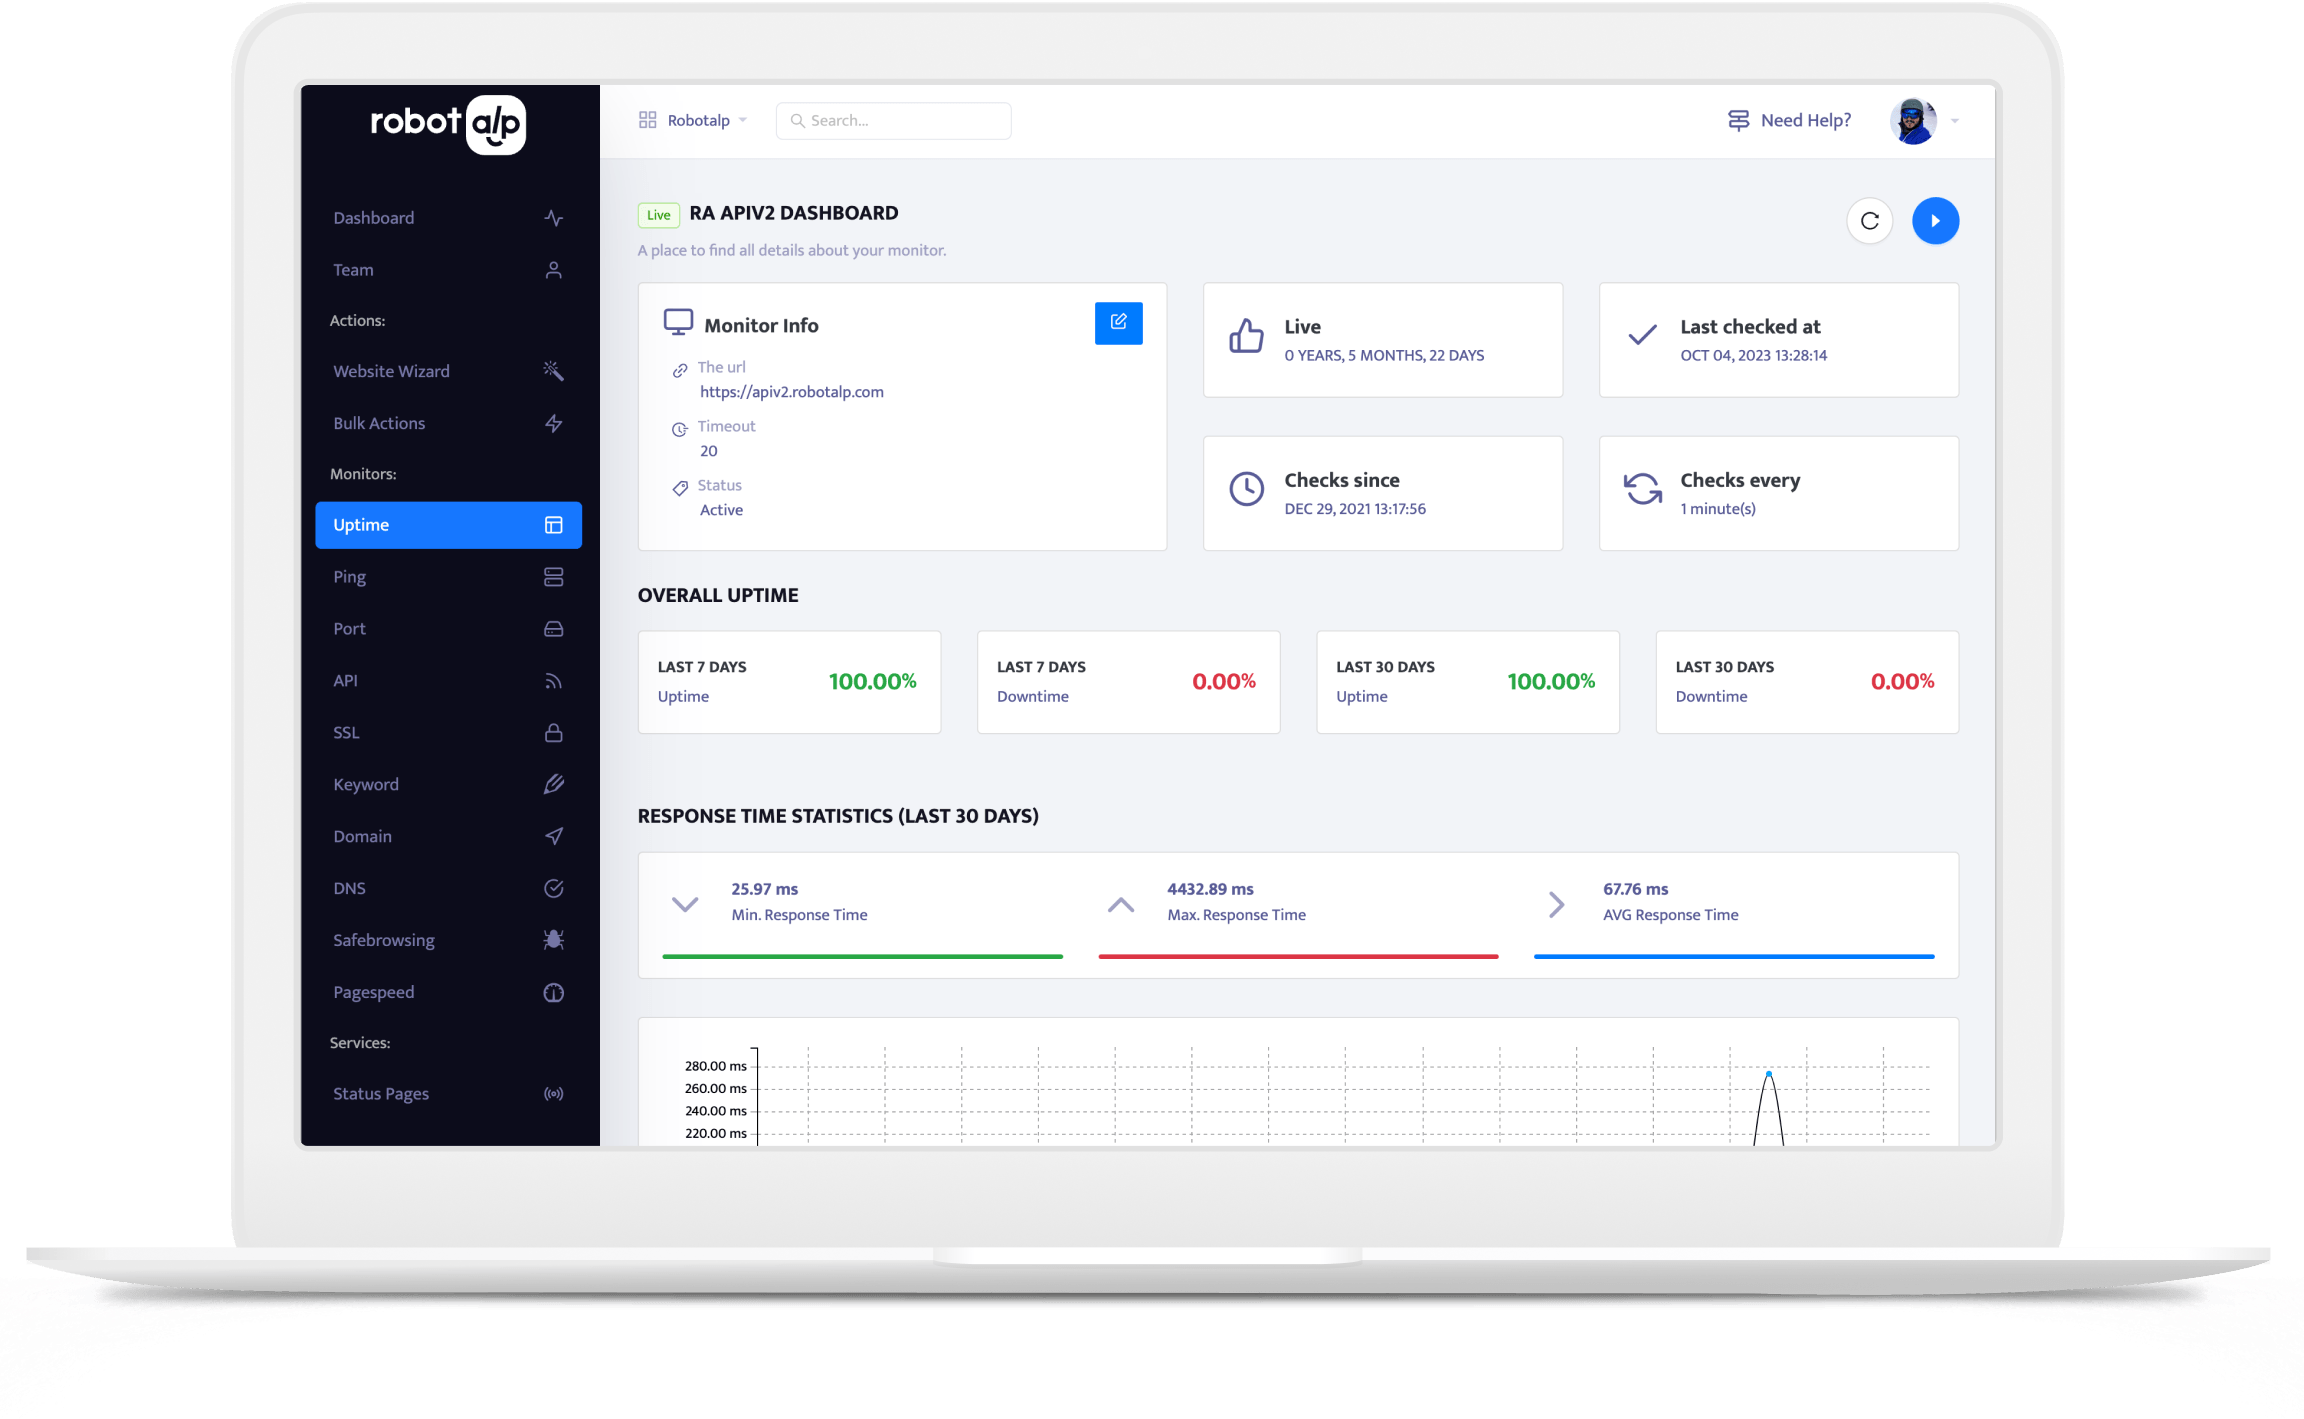Expand the monitor edit pencil menu
Screen dimensions: 2304x1419
[1117, 321]
